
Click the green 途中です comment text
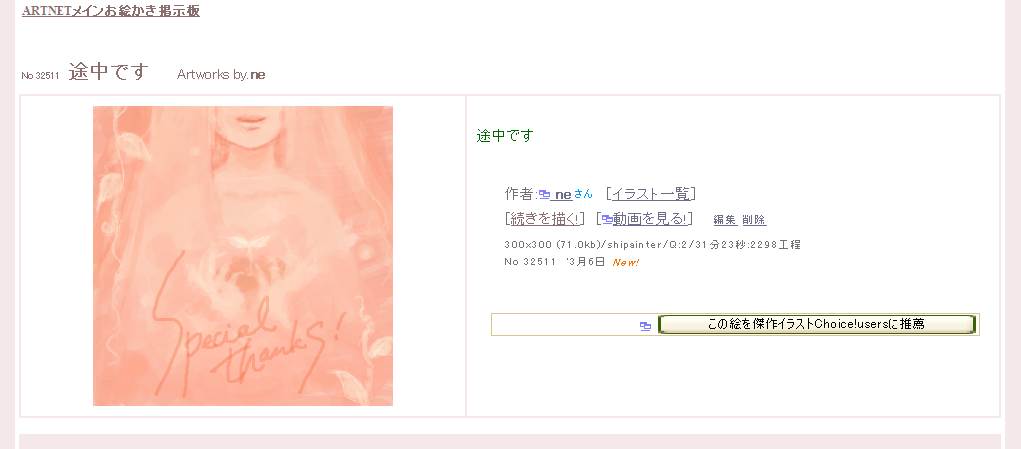pyautogui.click(x=505, y=136)
